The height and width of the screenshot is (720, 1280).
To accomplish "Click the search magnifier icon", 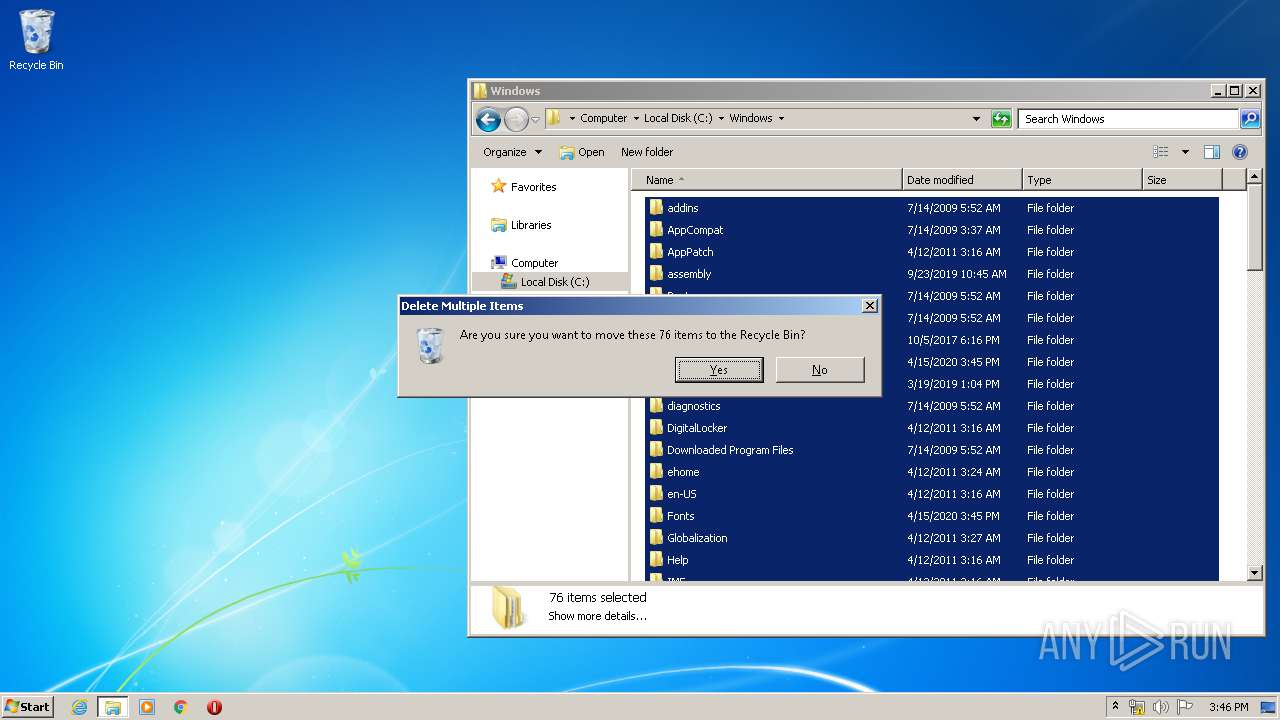I will pyautogui.click(x=1250, y=119).
